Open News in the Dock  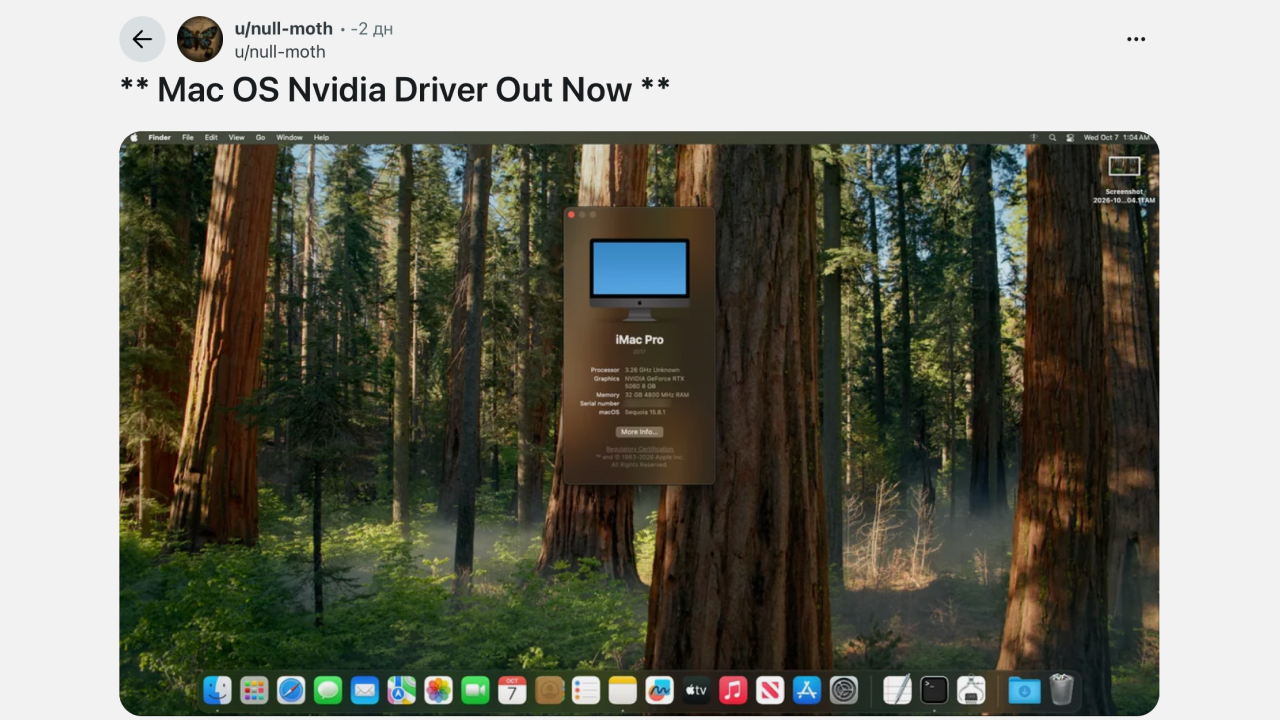pos(770,690)
